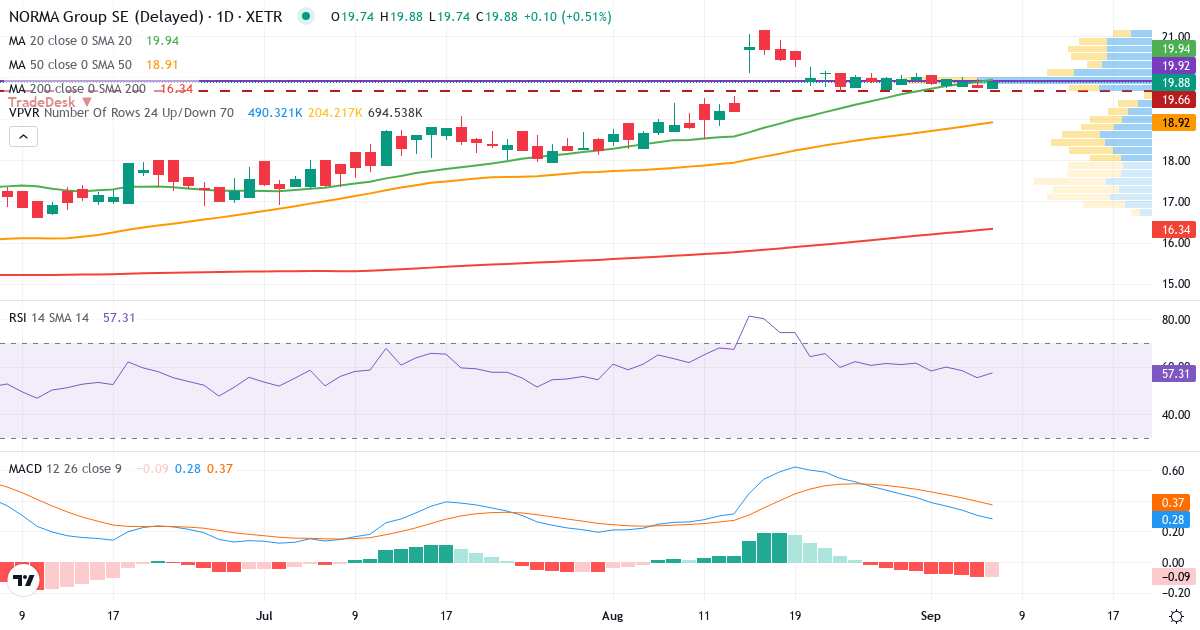
Task: Select the VPVR Number Of Rows legend
Action: point(122,113)
